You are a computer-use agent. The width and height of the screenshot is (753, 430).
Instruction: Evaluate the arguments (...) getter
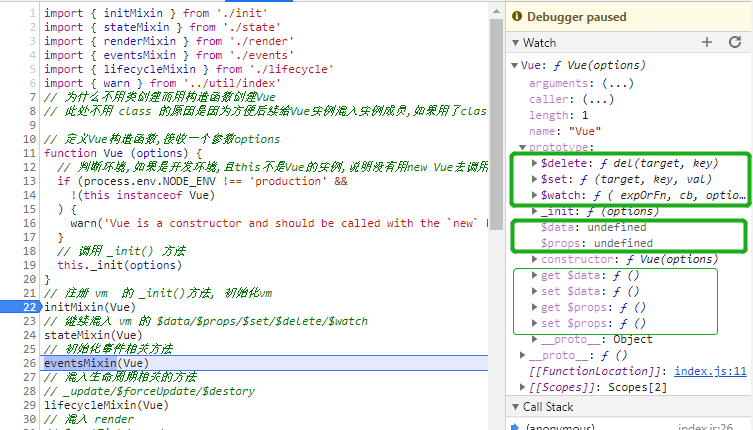tap(618, 83)
